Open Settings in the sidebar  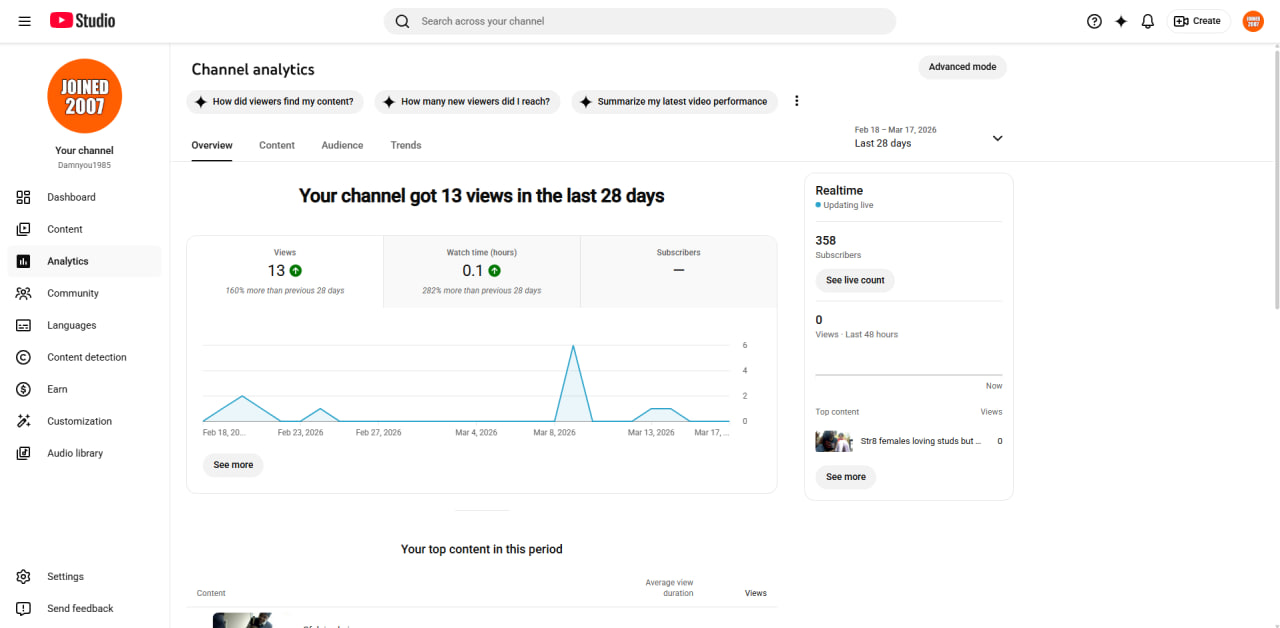[84, 577]
